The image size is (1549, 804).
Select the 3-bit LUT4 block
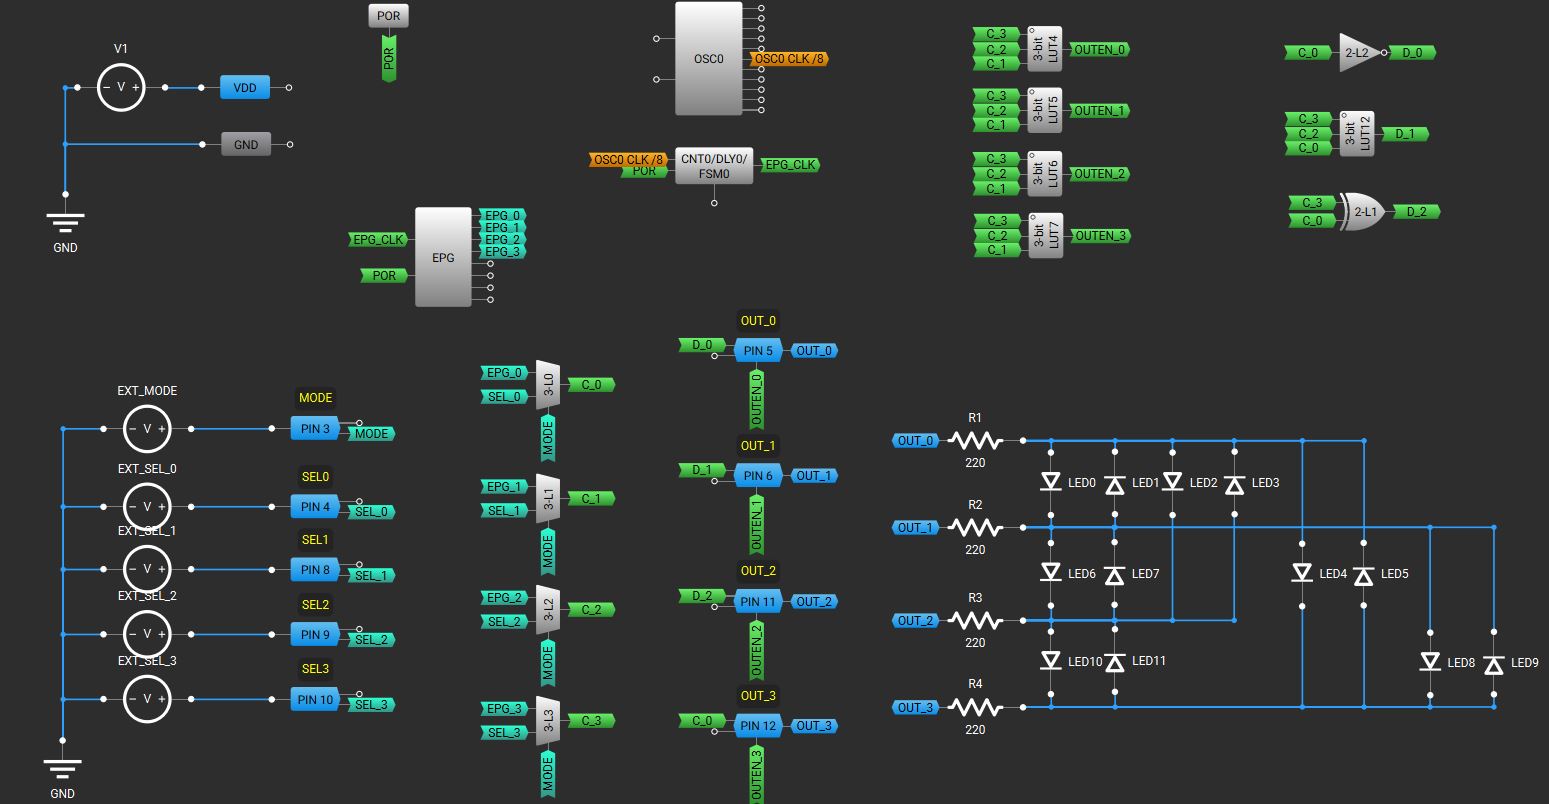coord(1045,49)
